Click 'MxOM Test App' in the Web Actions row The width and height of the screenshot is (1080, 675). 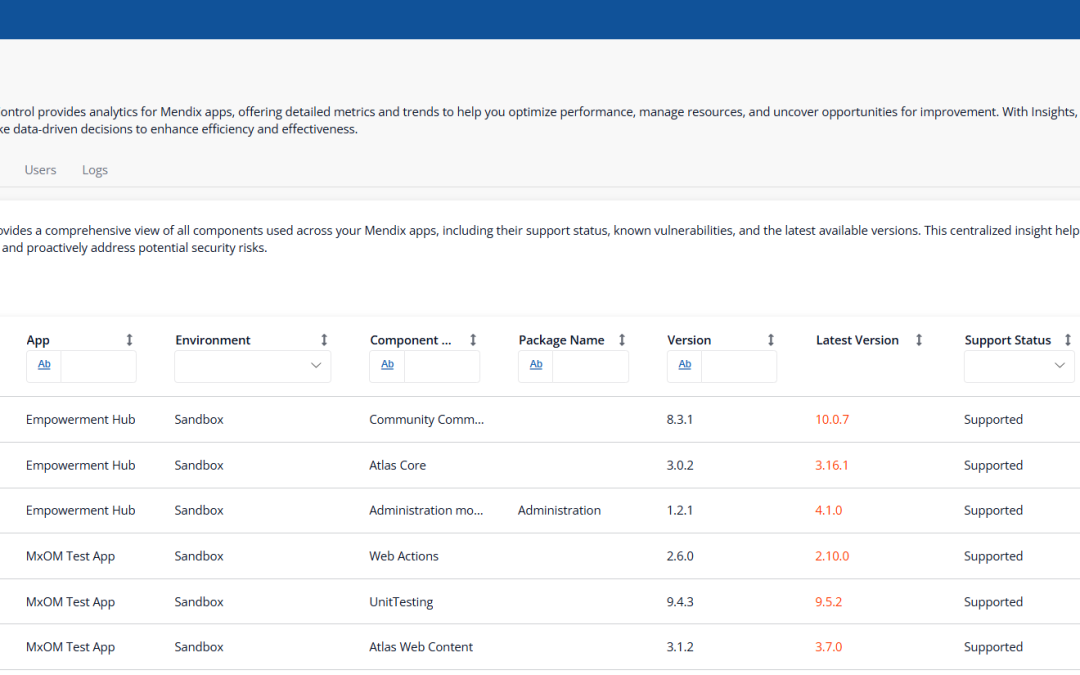coord(70,556)
